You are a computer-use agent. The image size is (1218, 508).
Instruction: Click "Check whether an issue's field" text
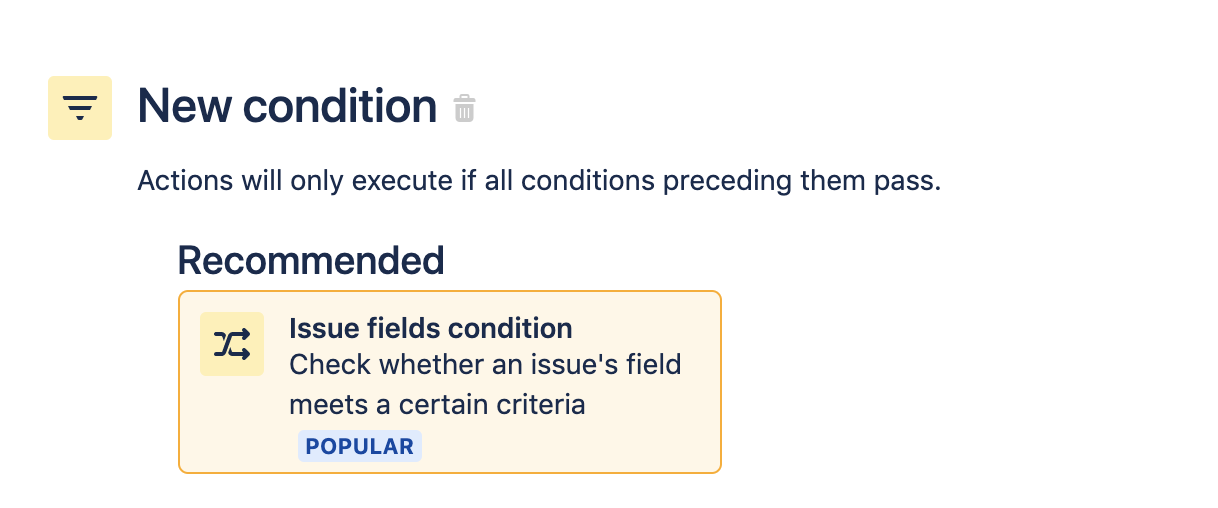tap(485, 364)
